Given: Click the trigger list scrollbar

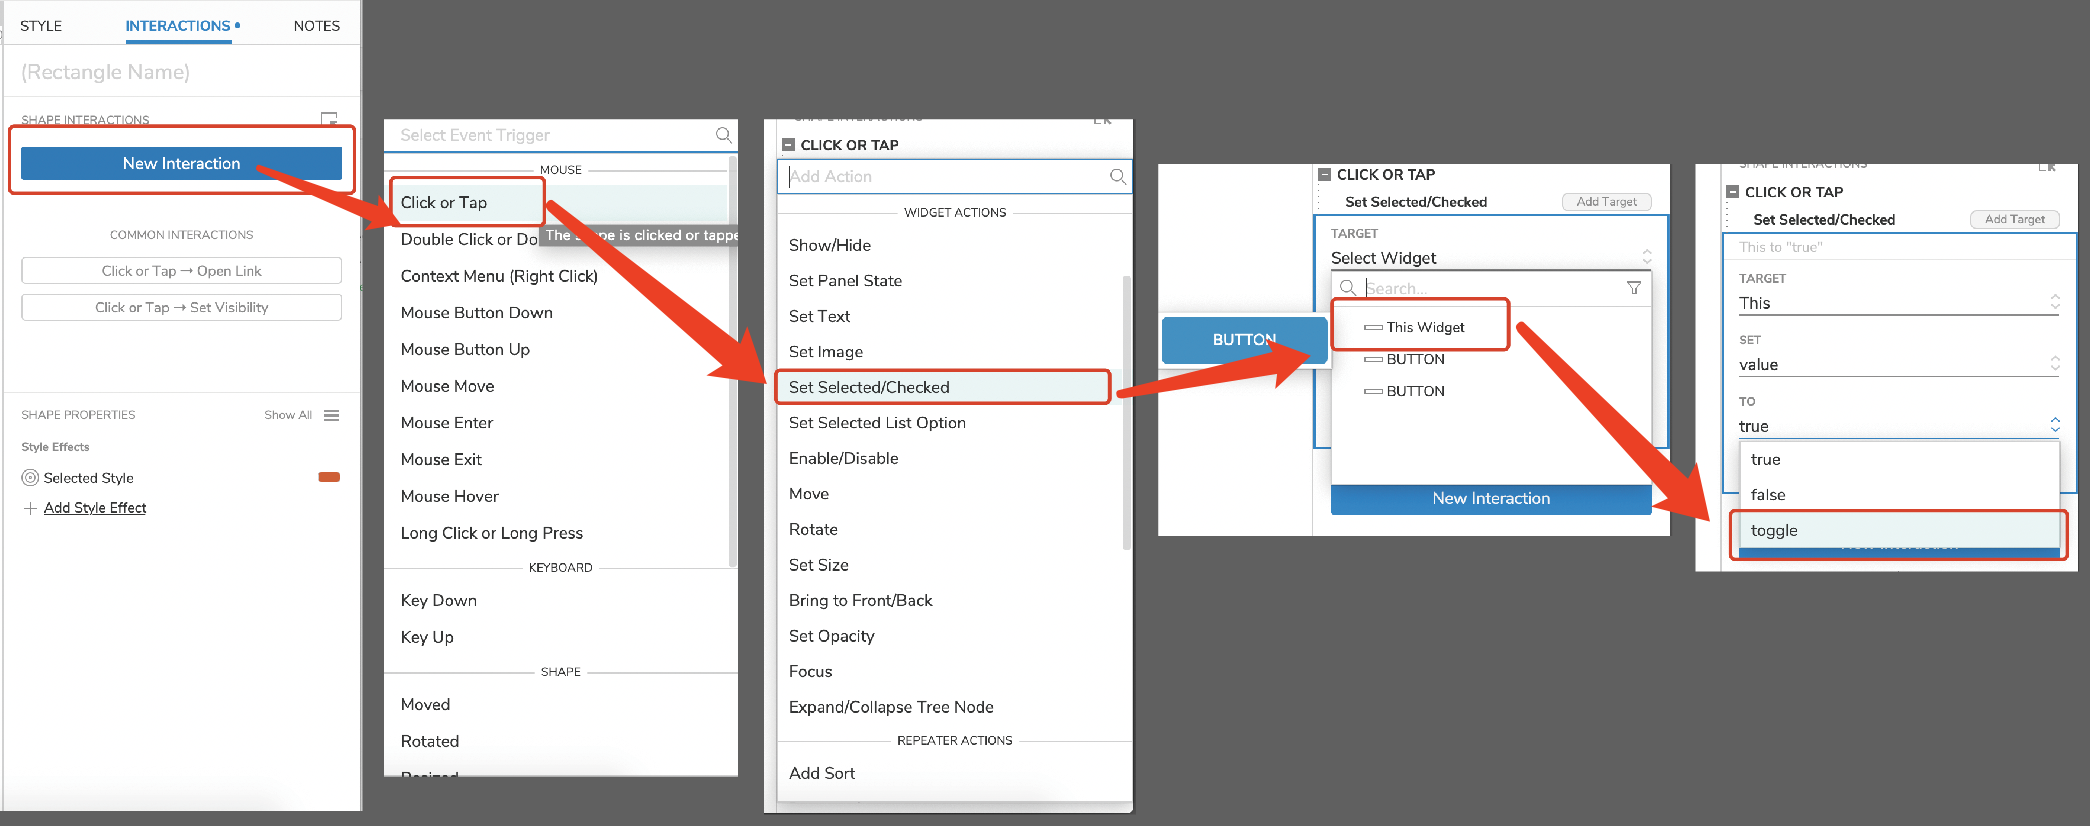Looking at the screenshot, I should (x=733, y=360).
